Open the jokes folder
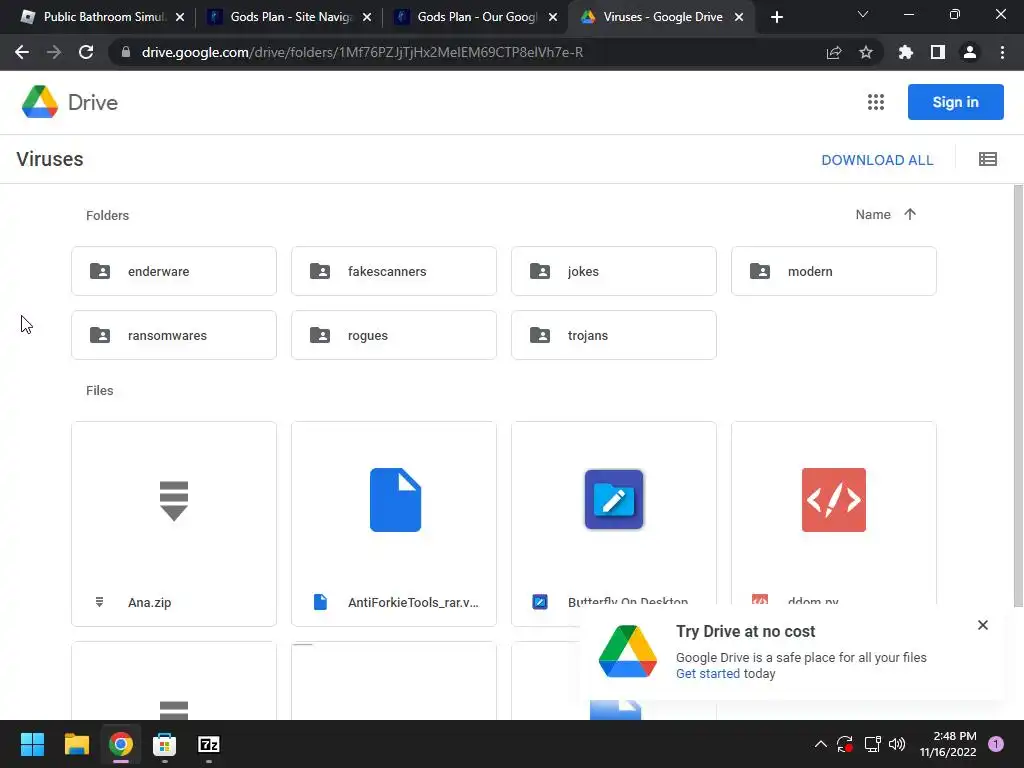 point(614,271)
